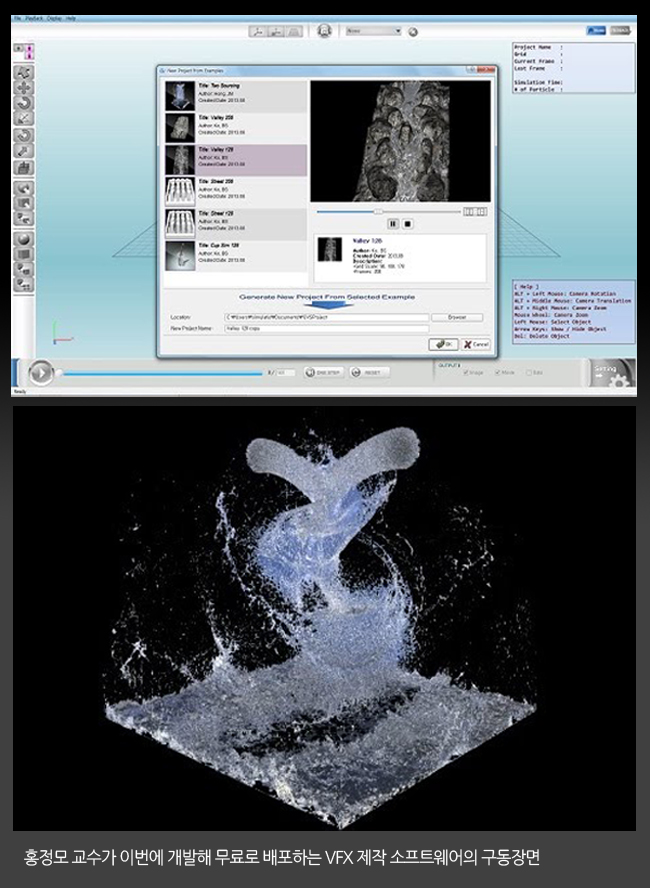650x888 pixels.
Task: Click the small thumbnail in description panel
Action: point(330,250)
